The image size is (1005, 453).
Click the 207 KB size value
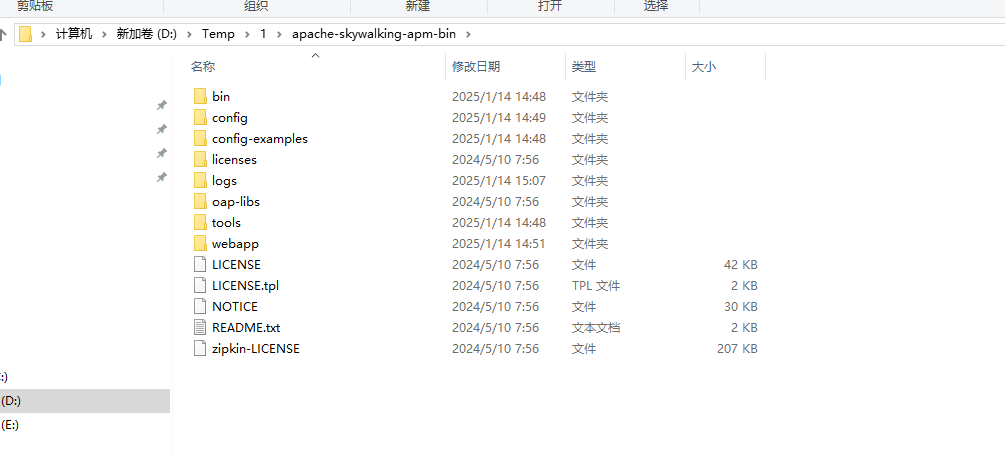click(737, 349)
